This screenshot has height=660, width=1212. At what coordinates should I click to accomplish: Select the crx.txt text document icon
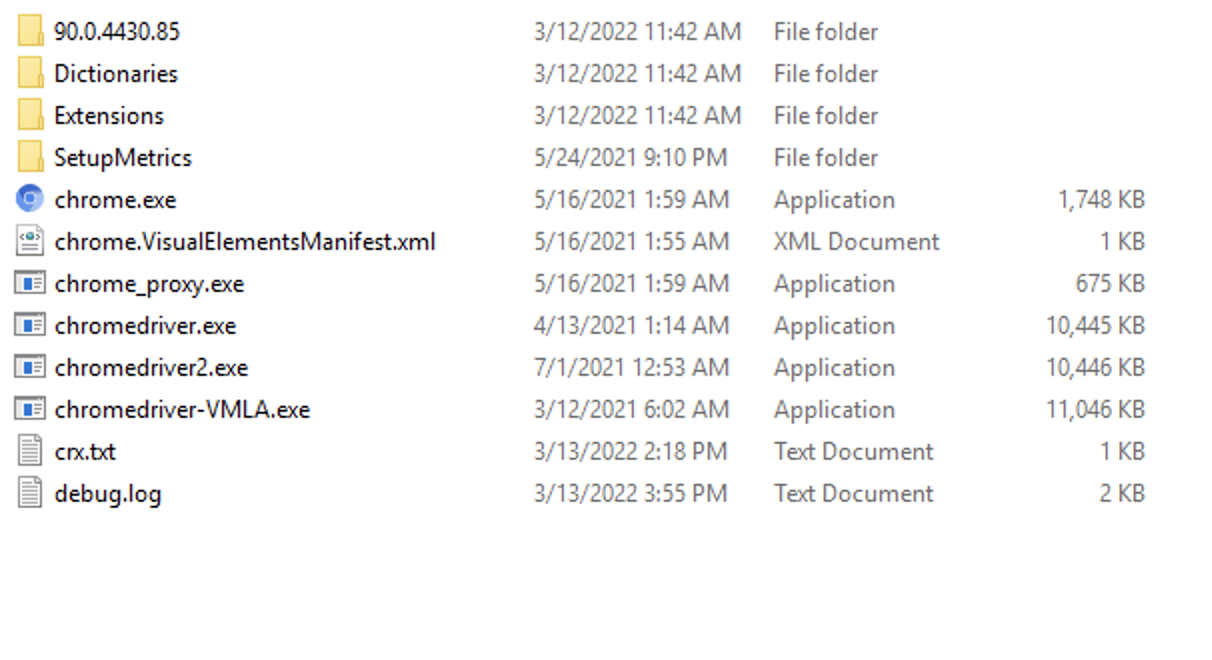click(x=30, y=451)
